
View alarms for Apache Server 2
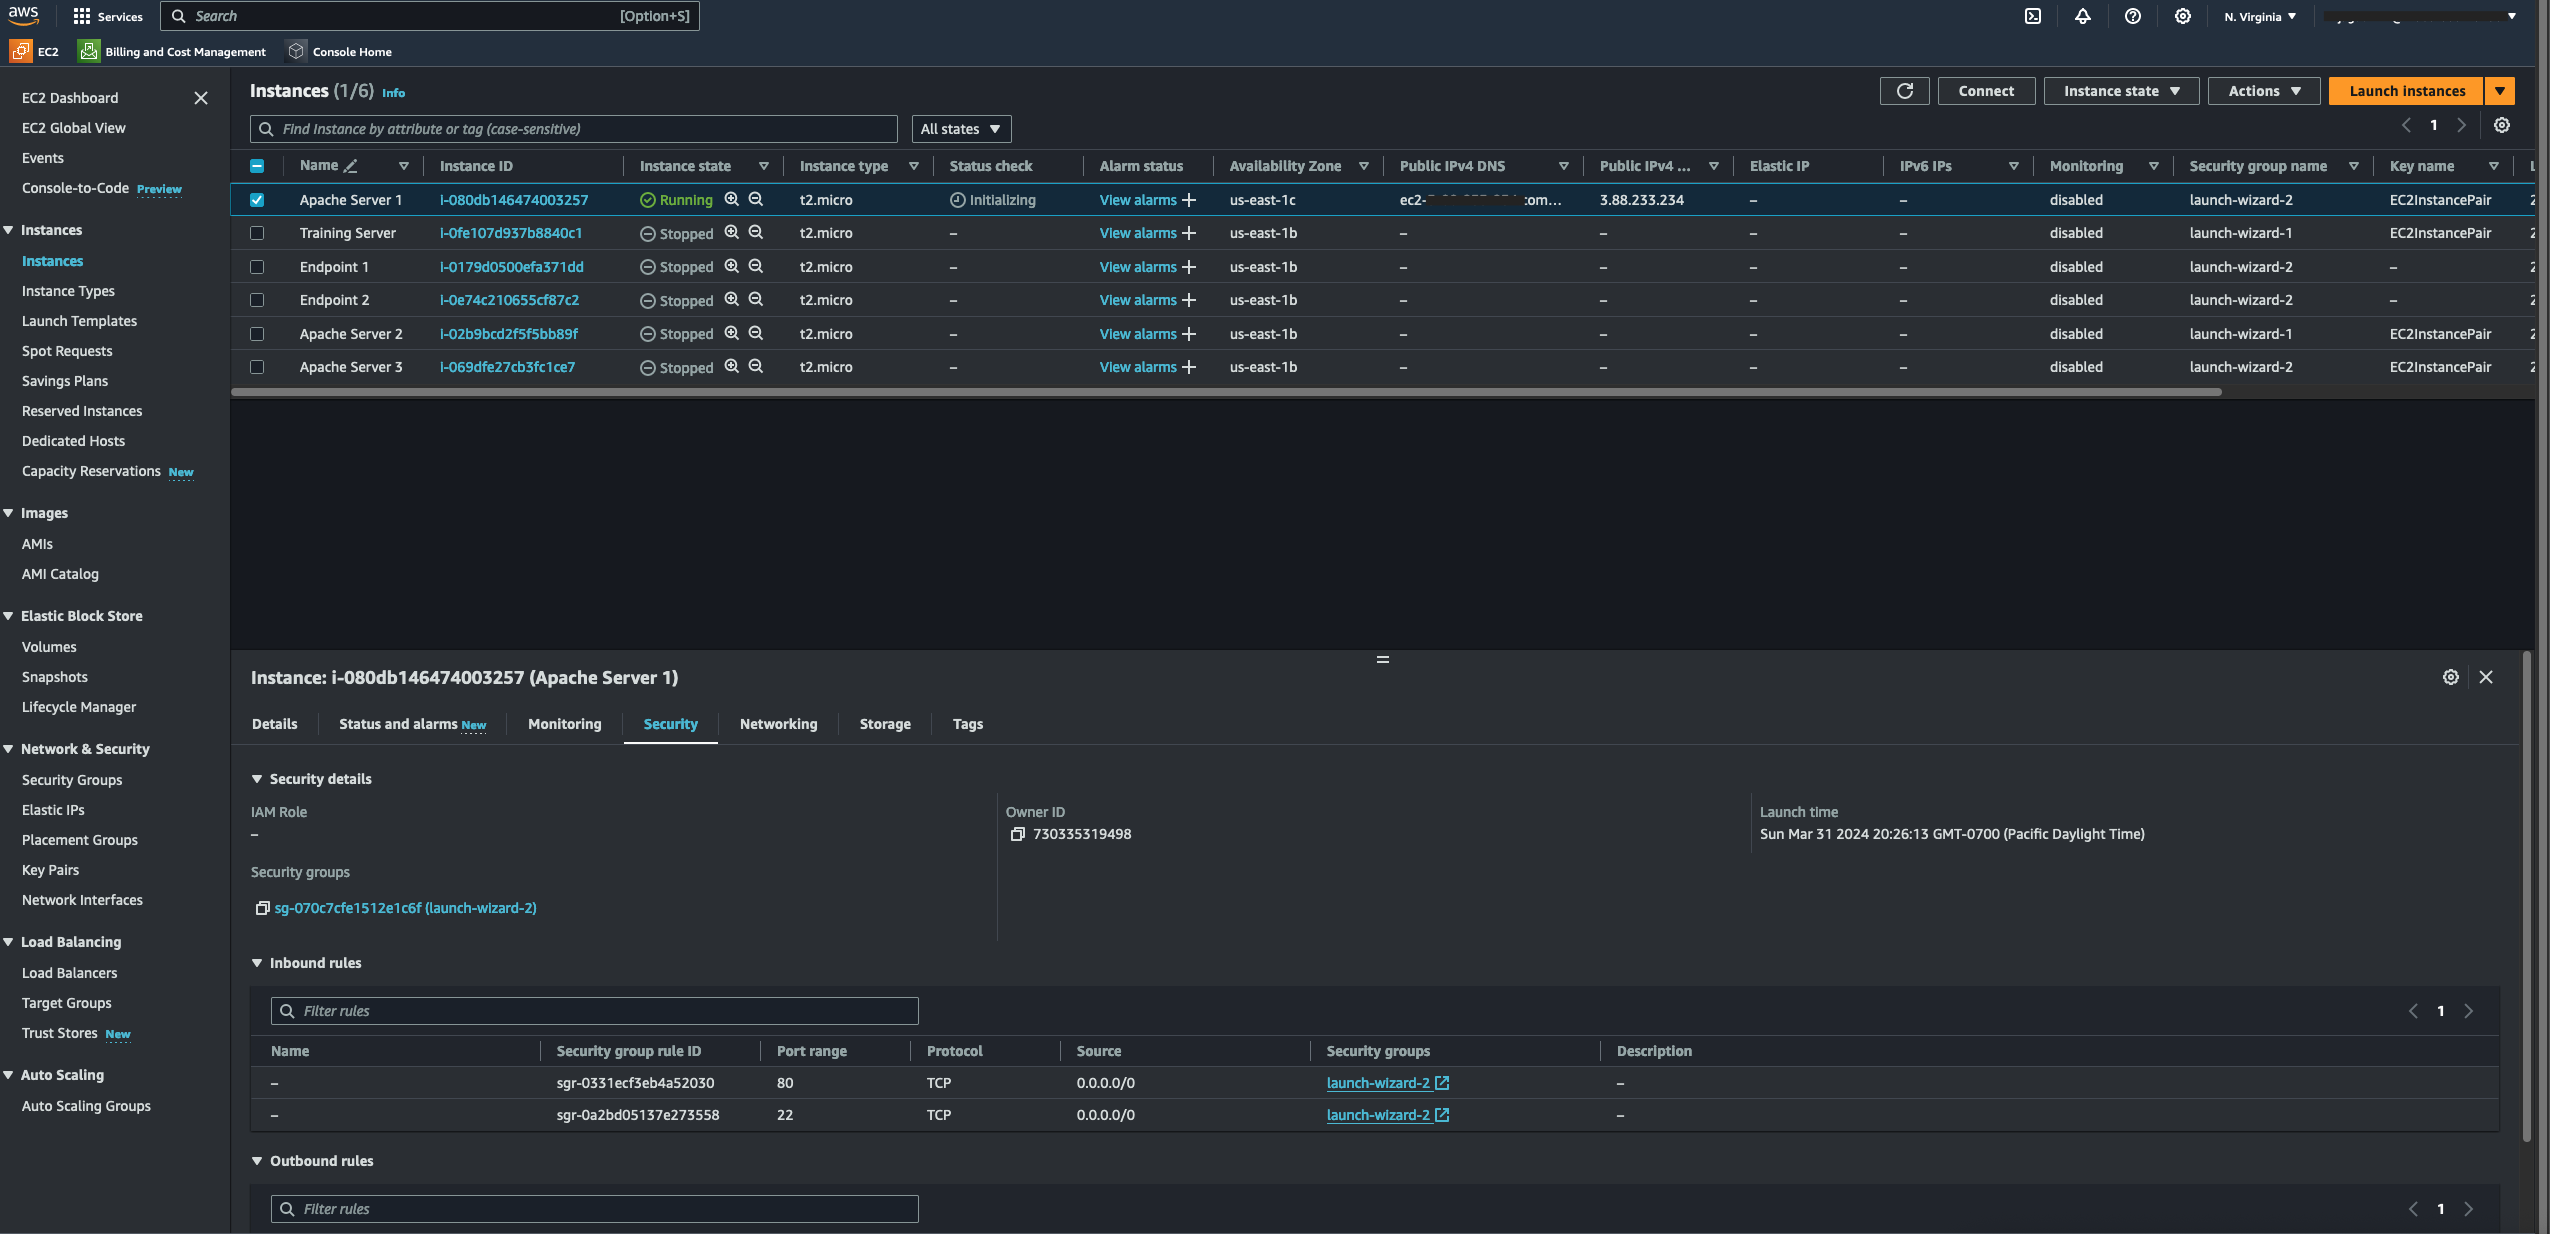tap(1138, 334)
